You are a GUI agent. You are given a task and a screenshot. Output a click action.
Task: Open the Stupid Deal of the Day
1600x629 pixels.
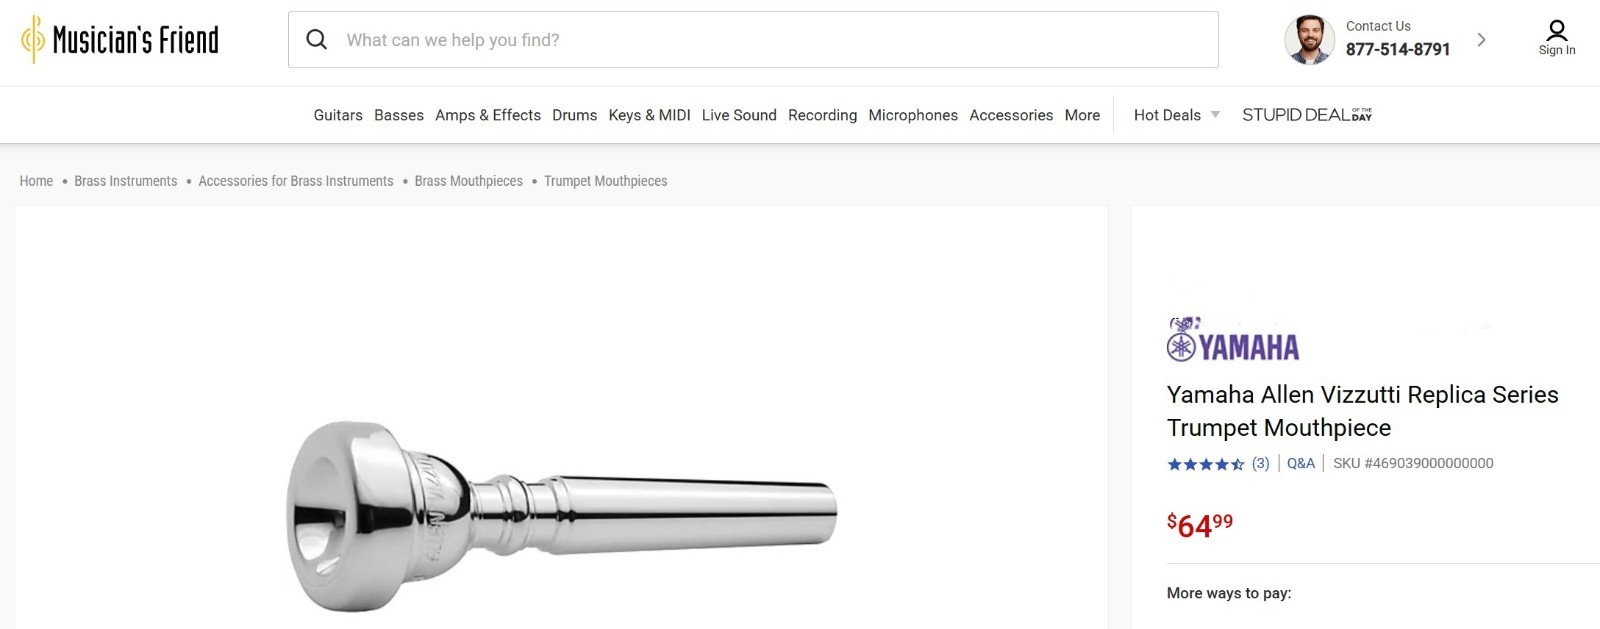[x=1307, y=115]
